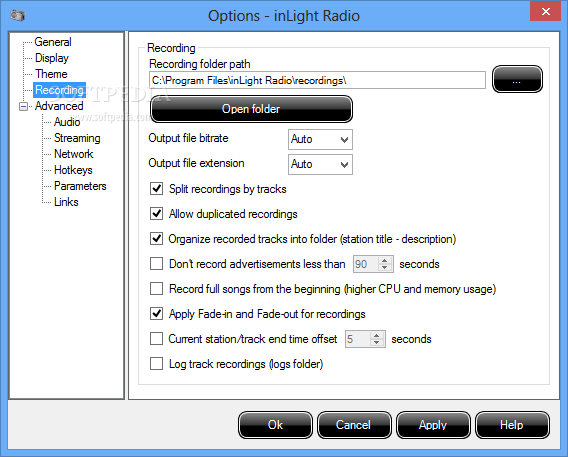This screenshot has width=568, height=457.
Task: Enable Don't record advertisements checkbox
Action: [156, 264]
